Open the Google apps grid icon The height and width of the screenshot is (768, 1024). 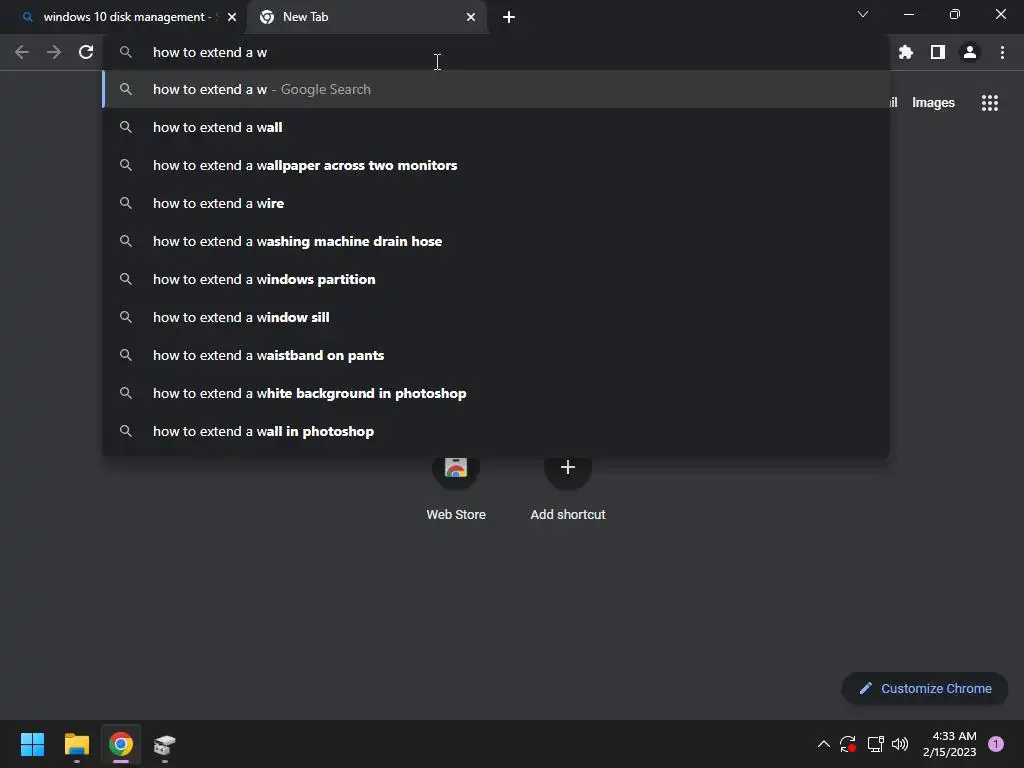[990, 103]
